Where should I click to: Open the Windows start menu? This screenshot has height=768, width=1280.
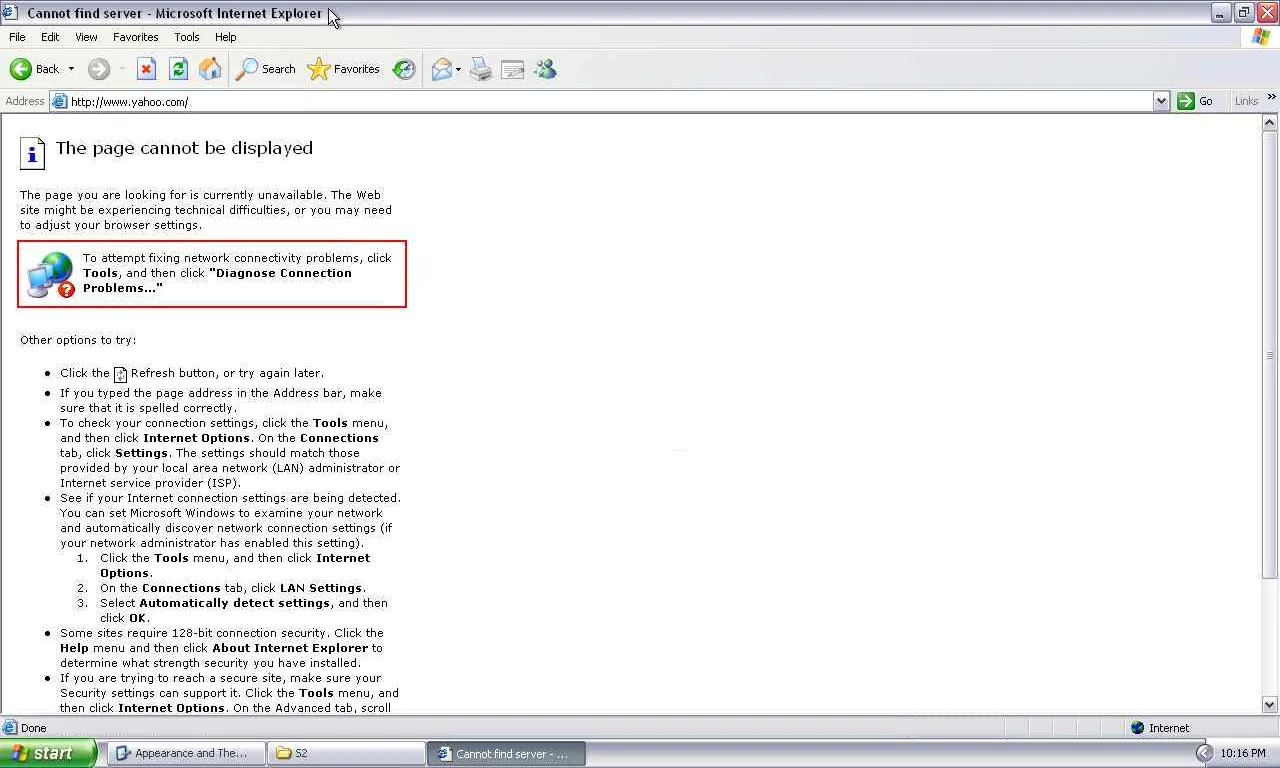coord(48,753)
